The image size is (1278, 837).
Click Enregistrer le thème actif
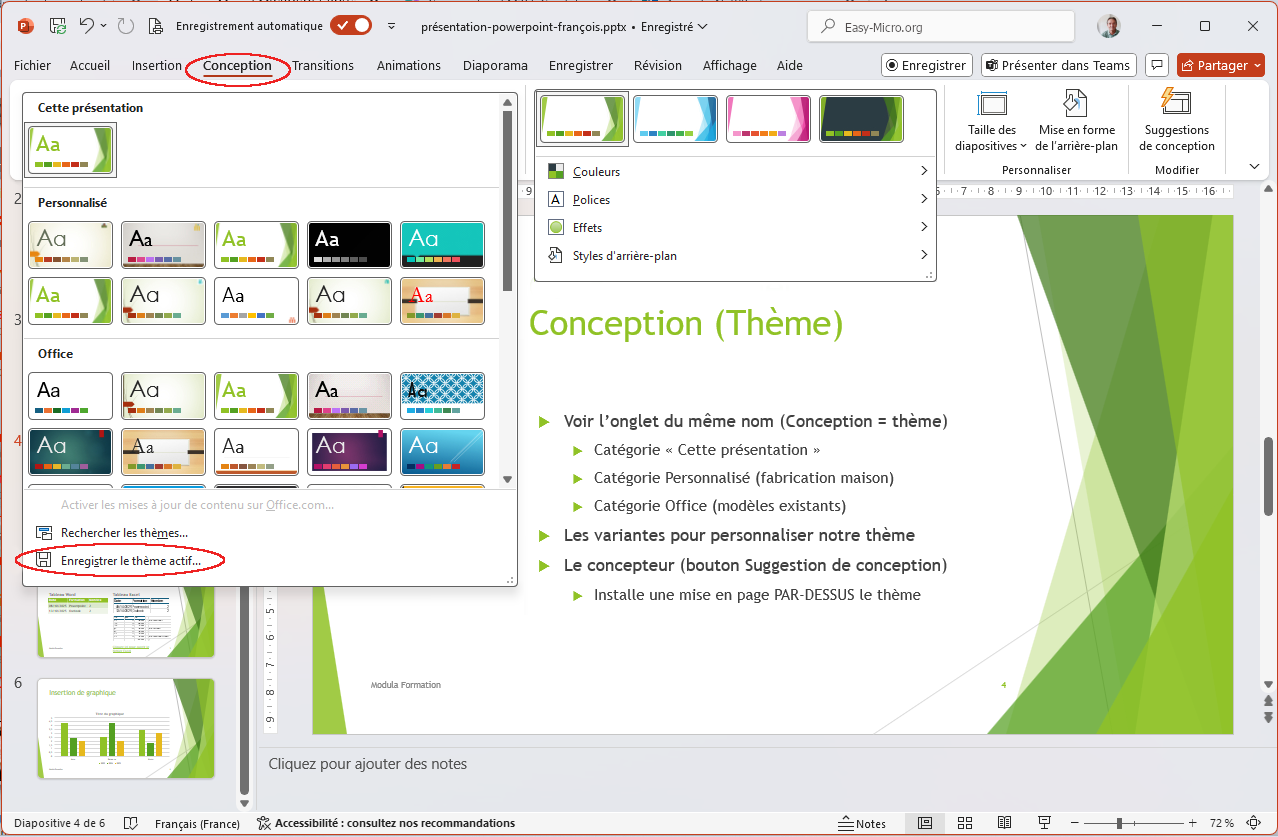point(130,561)
